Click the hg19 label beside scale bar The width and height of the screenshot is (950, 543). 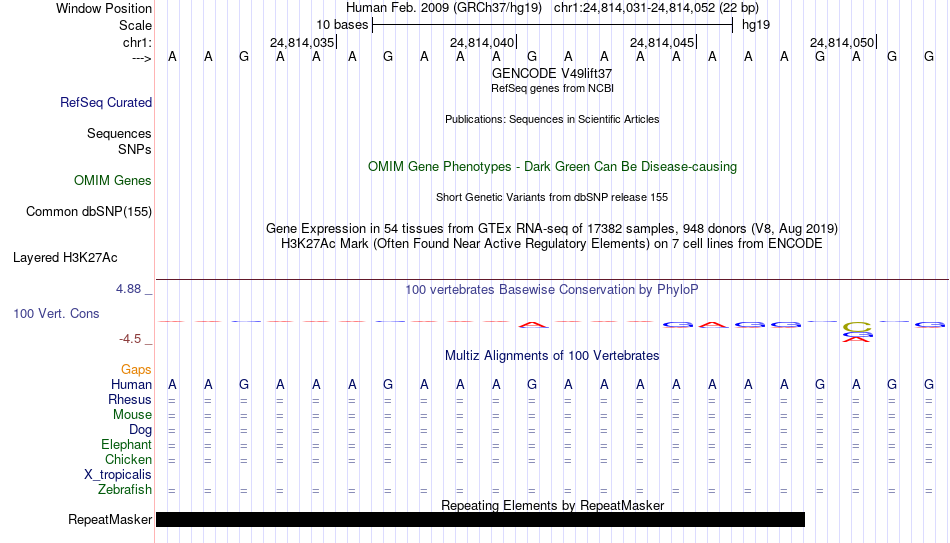tap(756, 25)
